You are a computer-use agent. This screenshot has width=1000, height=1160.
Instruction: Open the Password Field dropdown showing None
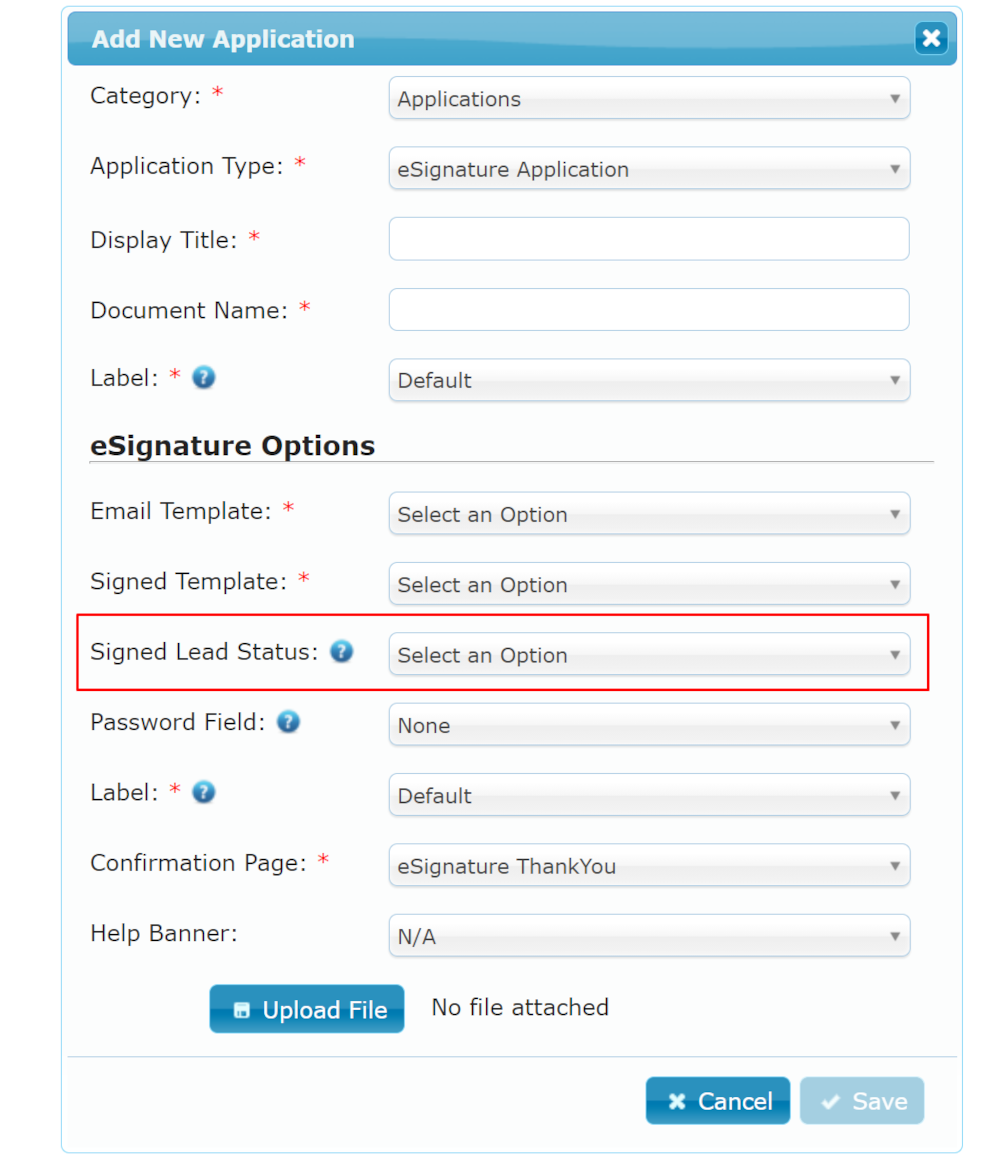[x=649, y=724]
